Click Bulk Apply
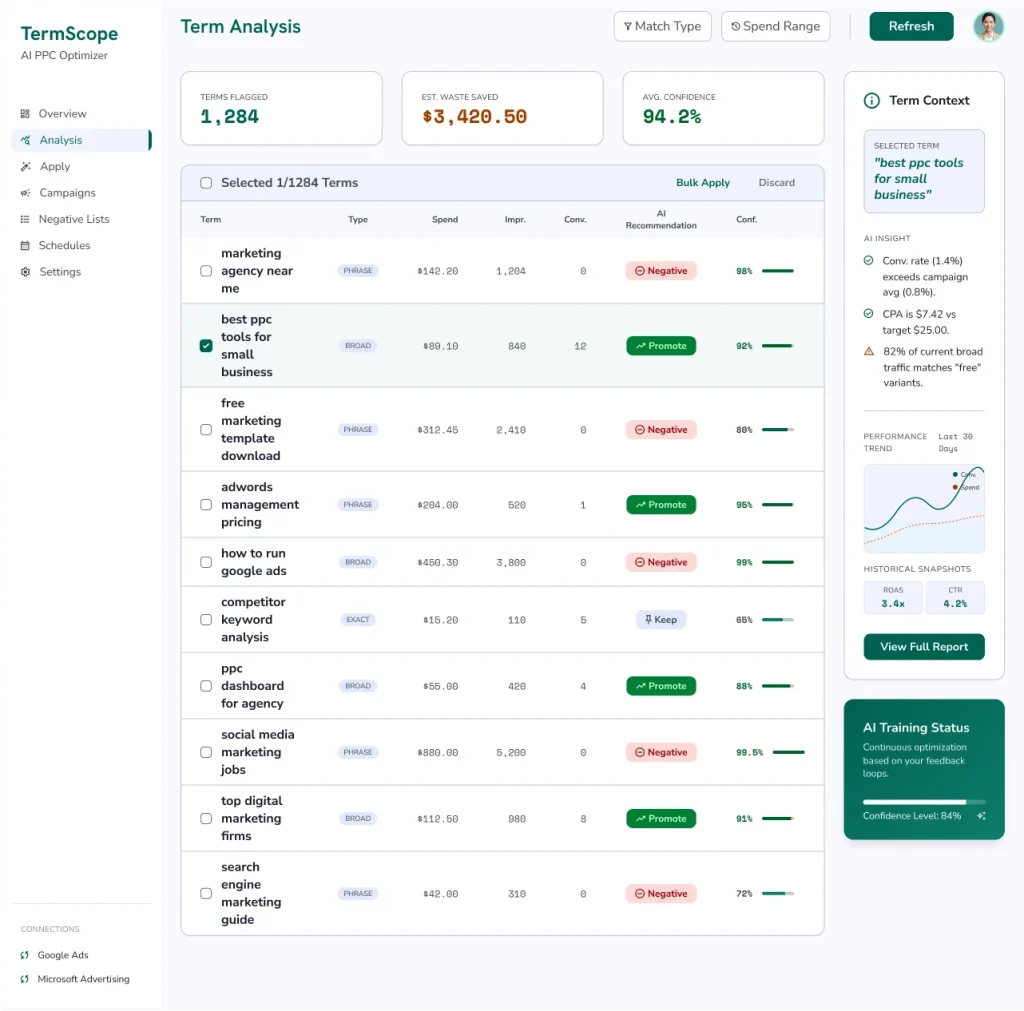This screenshot has width=1024, height=1011. pos(703,183)
